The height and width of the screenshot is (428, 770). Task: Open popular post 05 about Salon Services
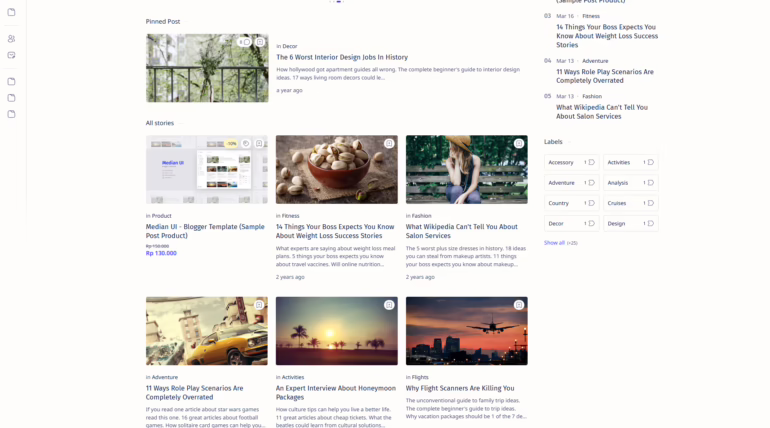tap(602, 112)
